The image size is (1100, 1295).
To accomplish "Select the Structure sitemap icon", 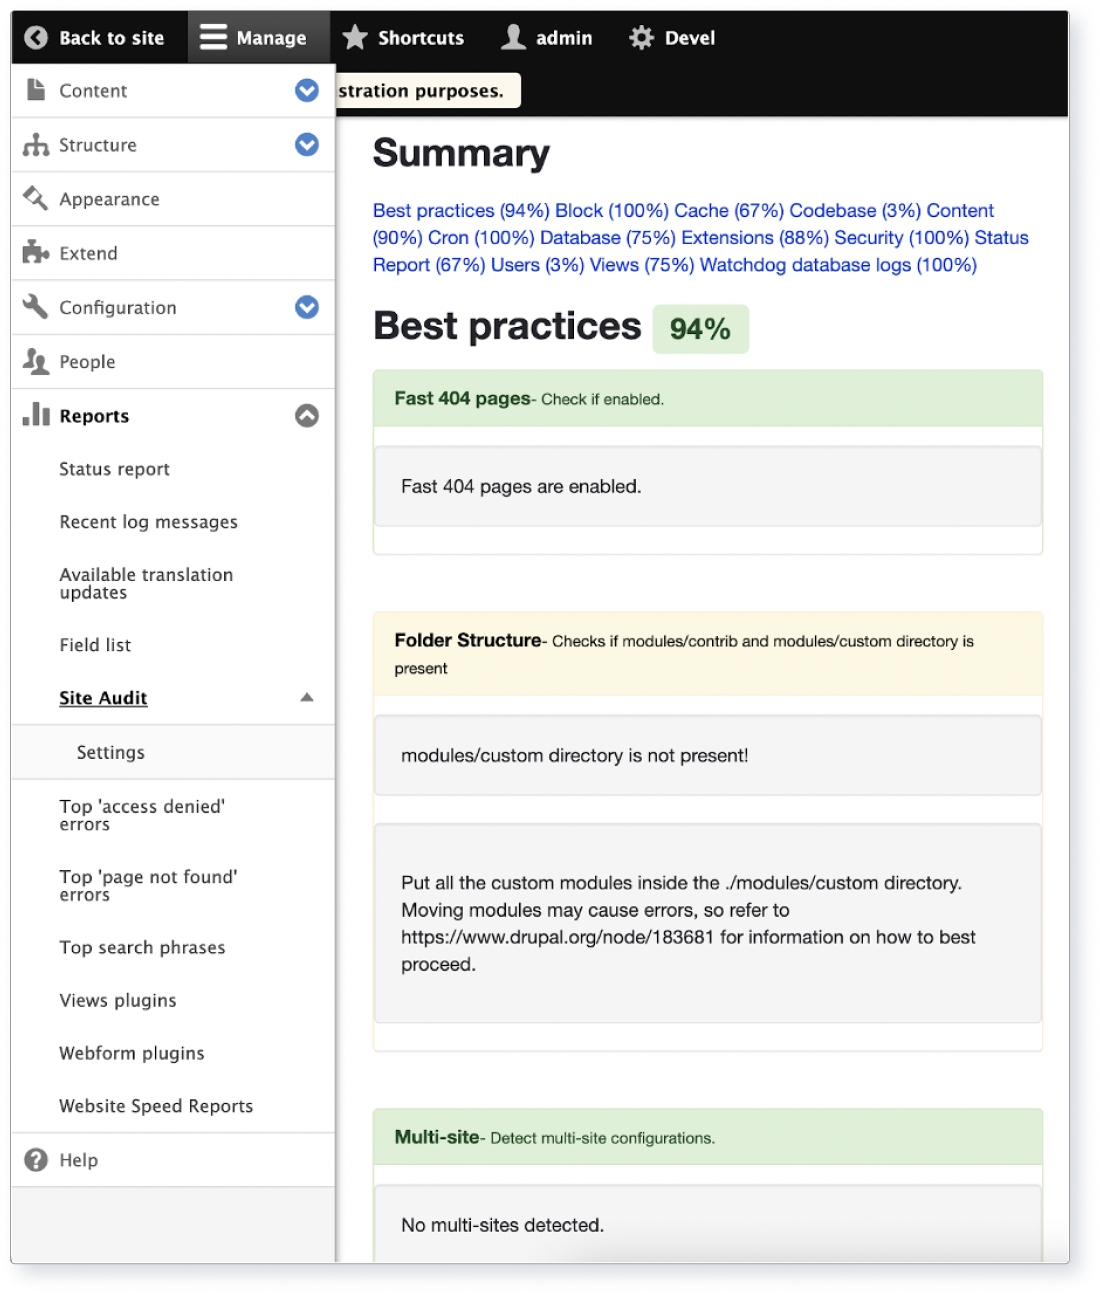I will coord(36,144).
